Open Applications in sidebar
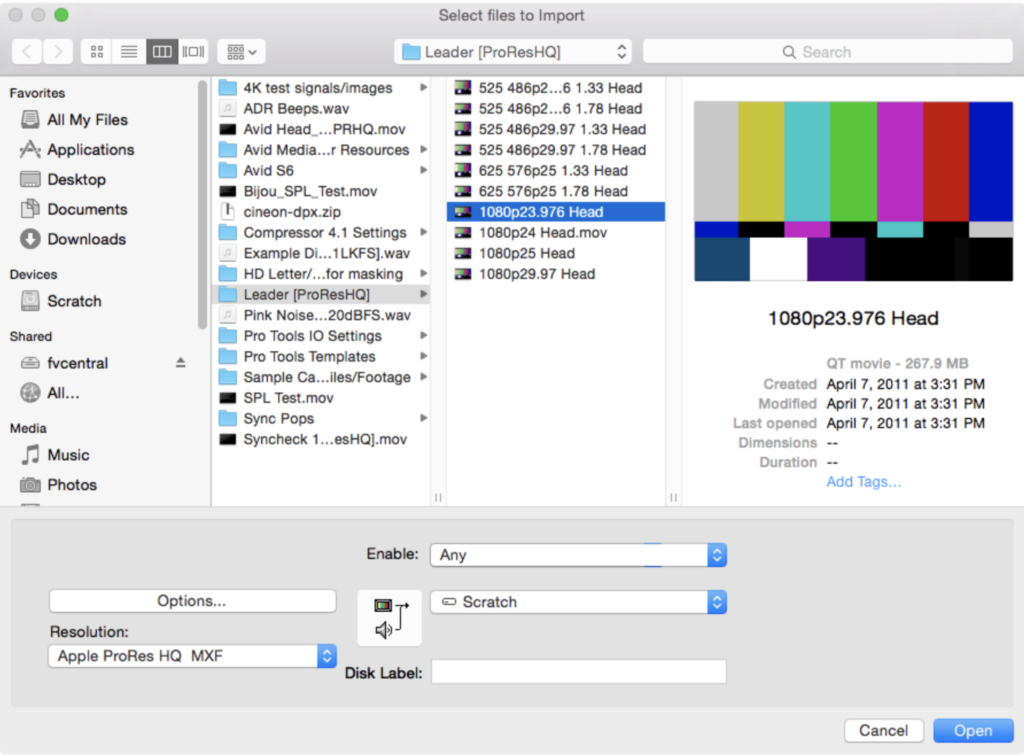1024x755 pixels. 90,150
